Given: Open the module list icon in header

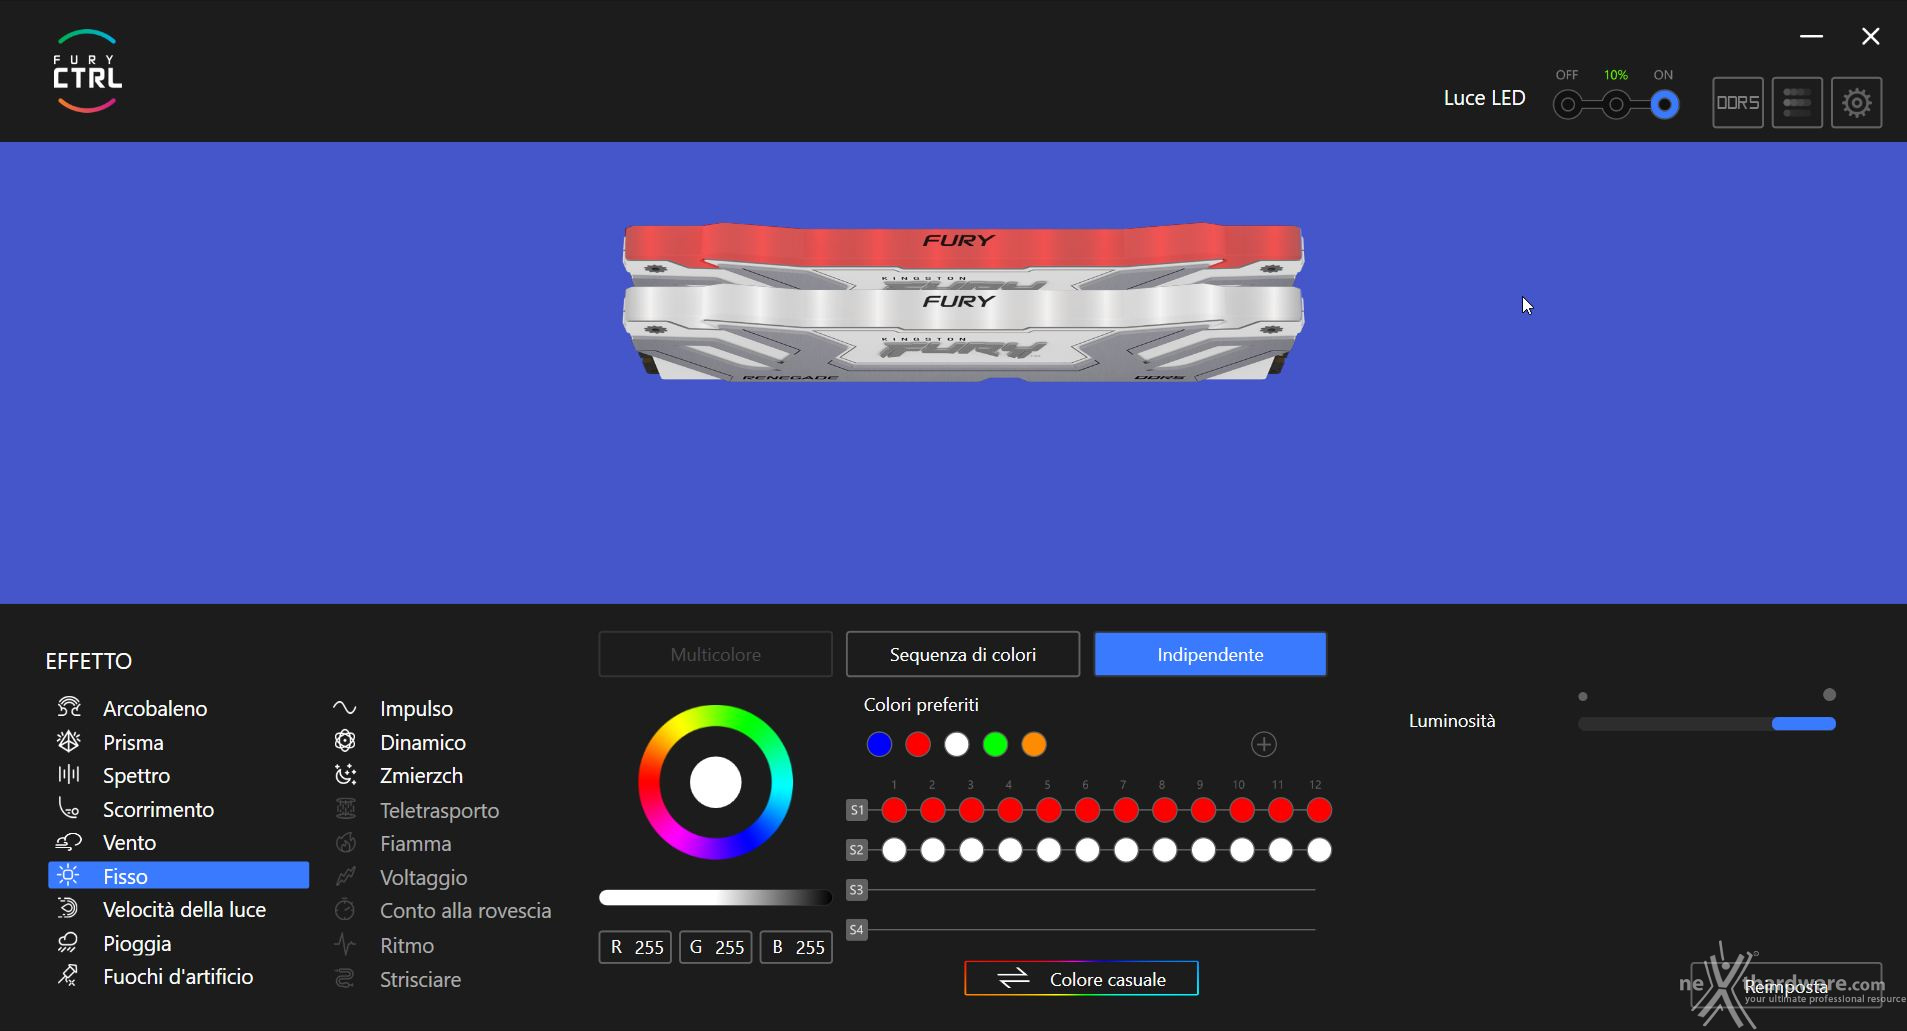Looking at the screenshot, I should coord(1797,102).
